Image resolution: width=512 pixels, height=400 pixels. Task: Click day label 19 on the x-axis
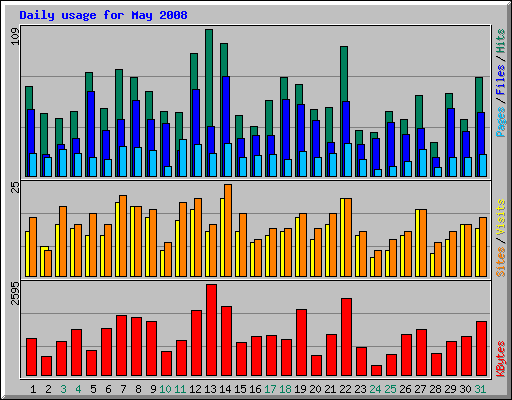(x=300, y=389)
